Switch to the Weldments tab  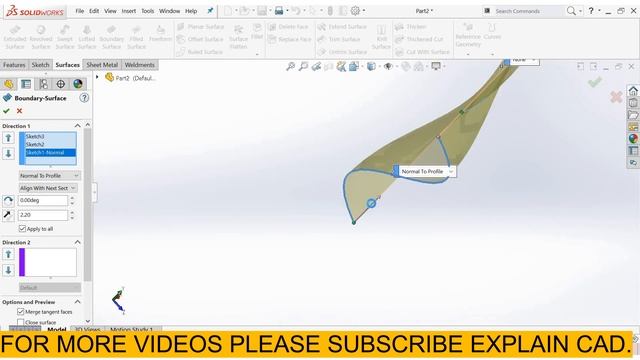click(140, 65)
